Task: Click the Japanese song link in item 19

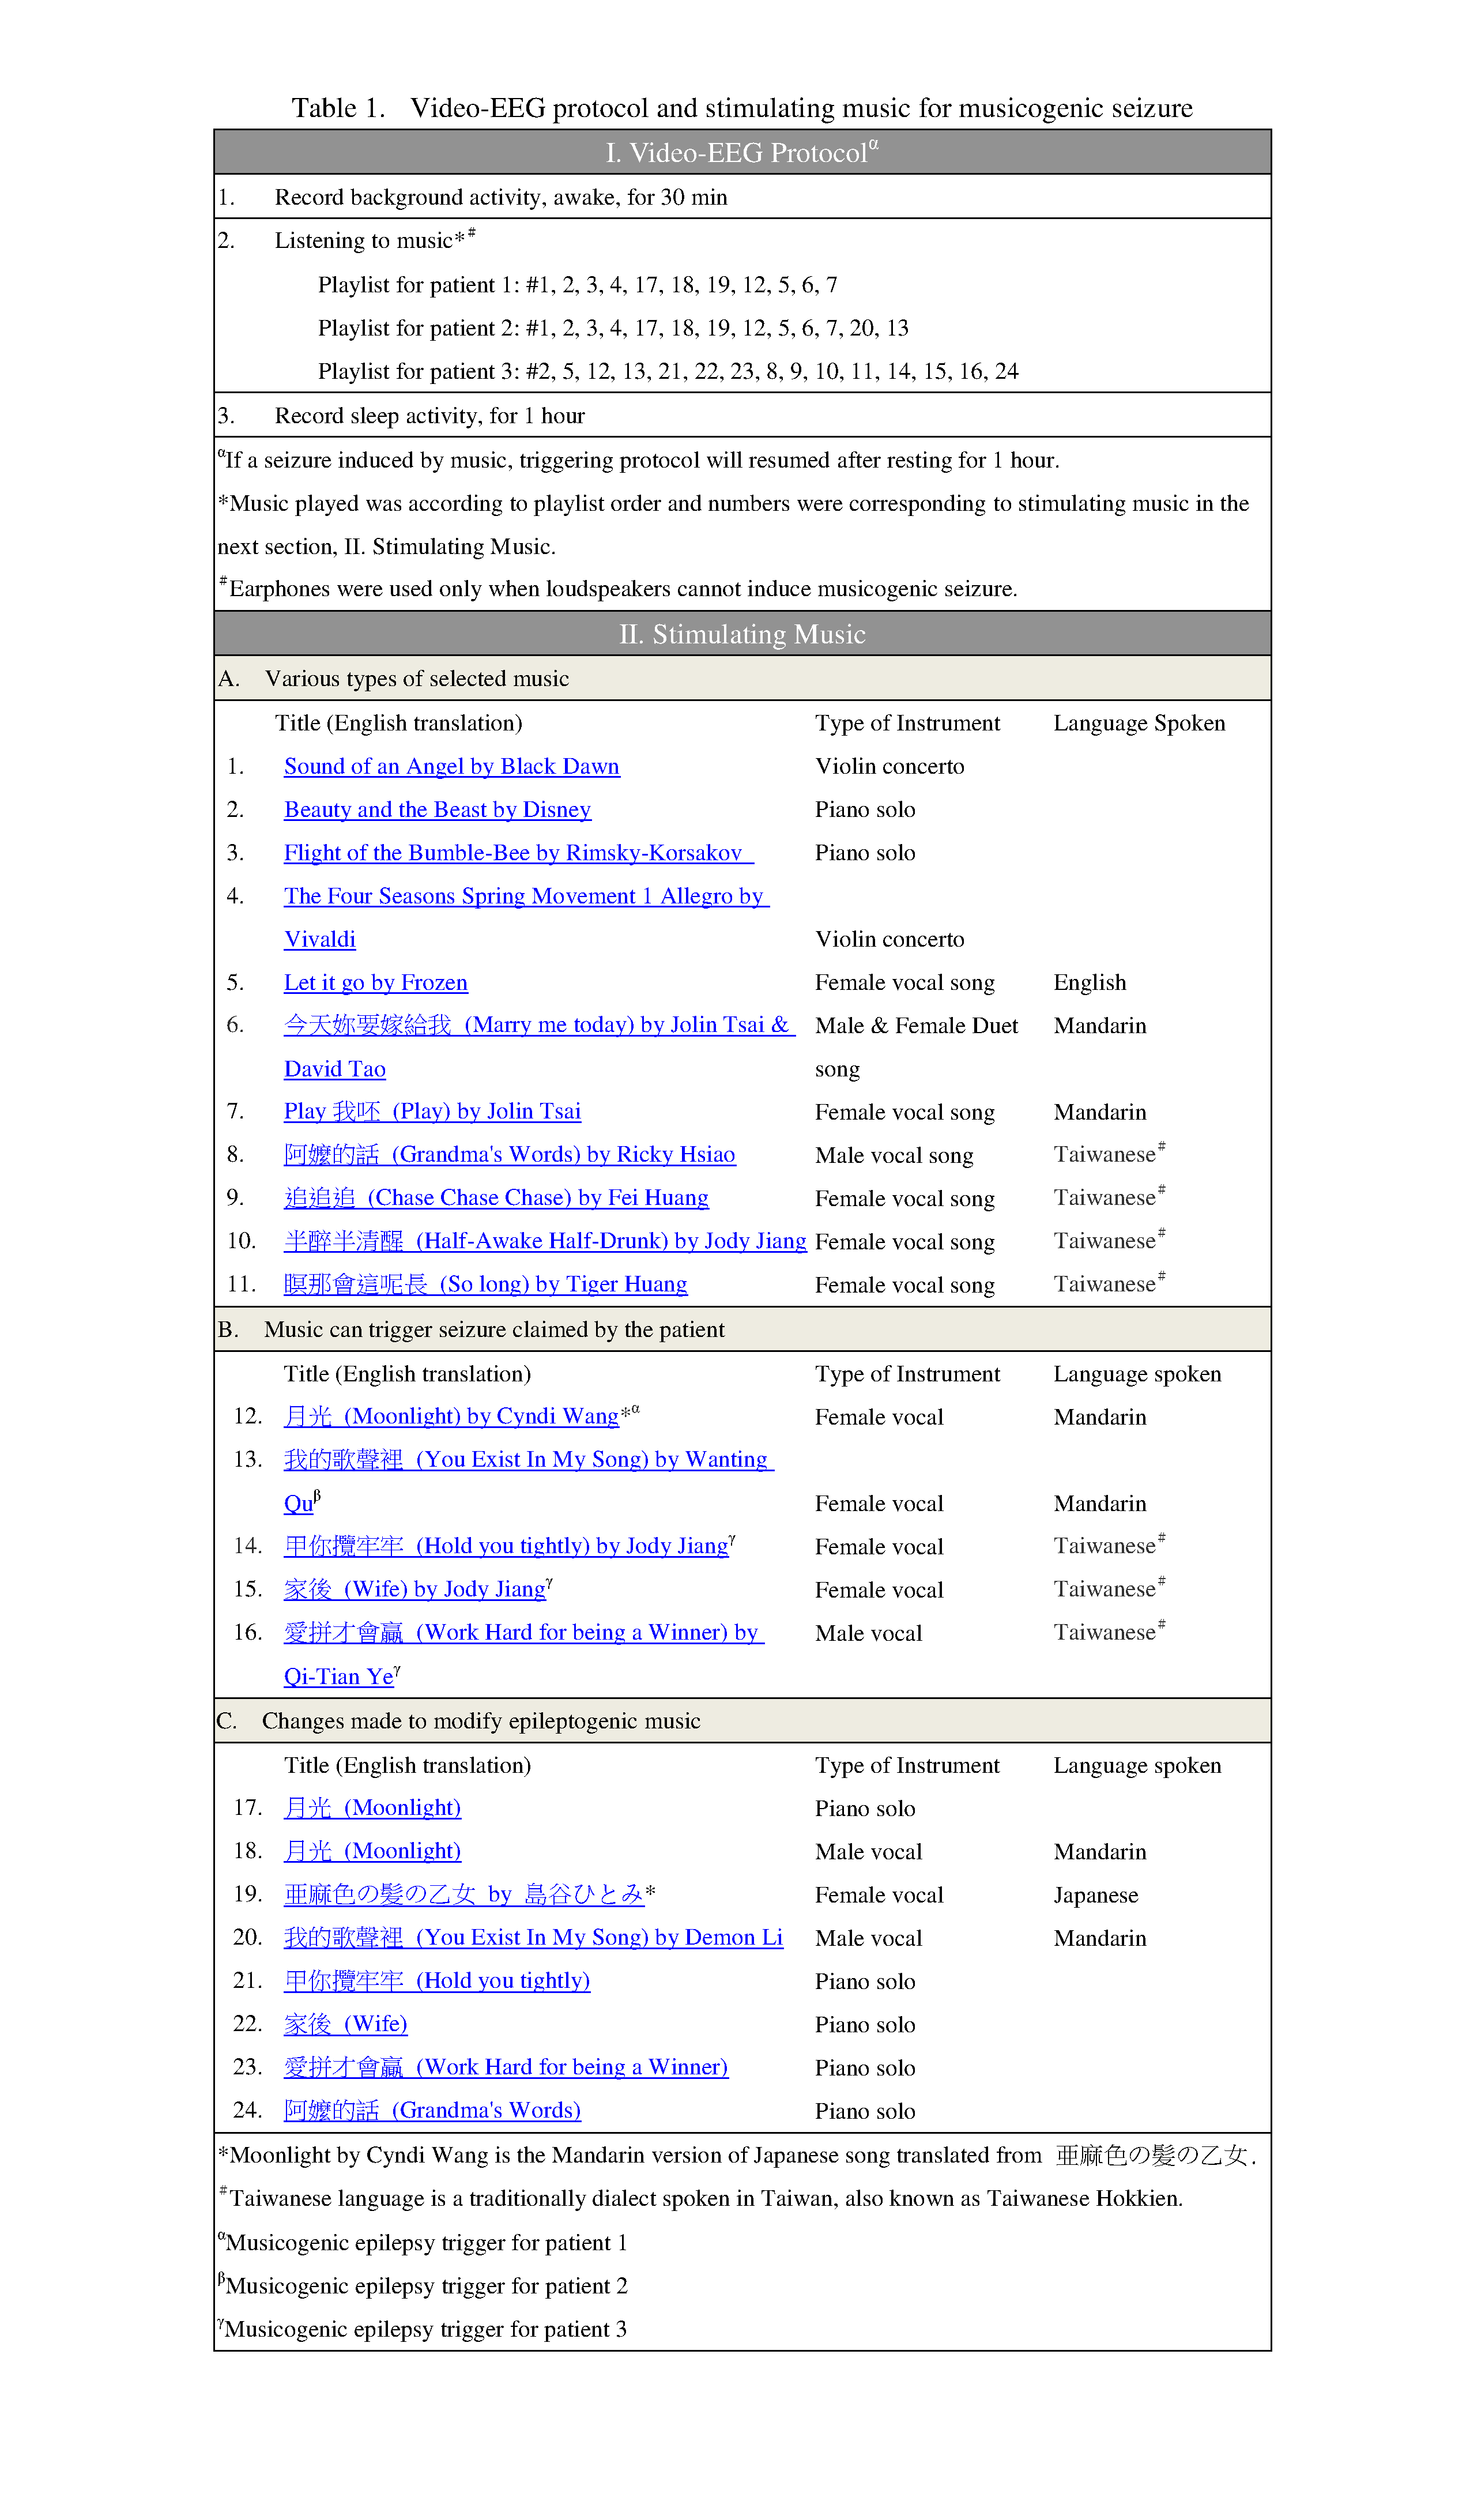Action: tap(464, 1894)
